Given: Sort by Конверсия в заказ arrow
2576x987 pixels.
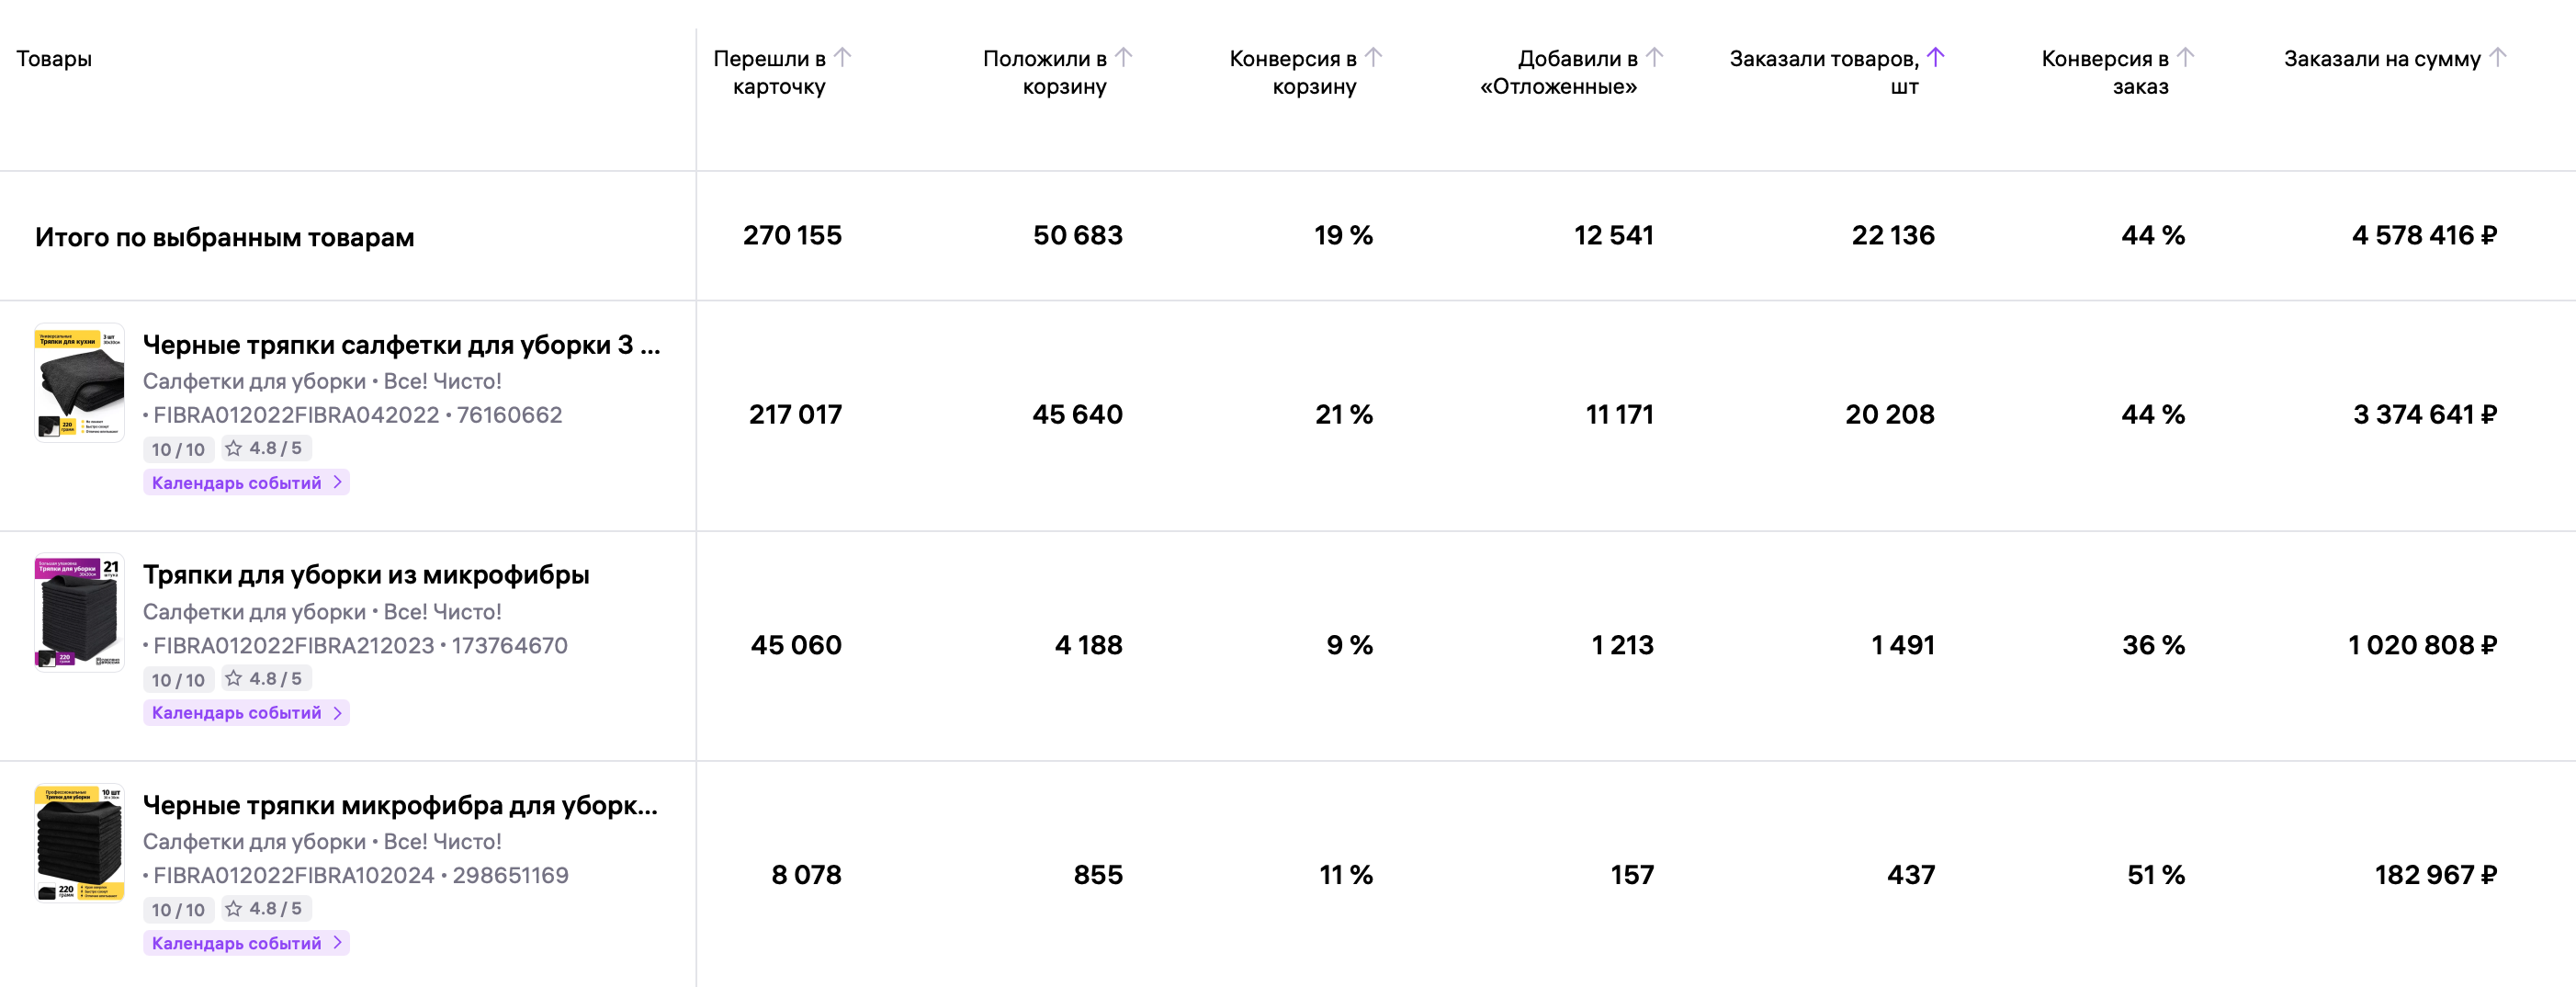Looking at the screenshot, I should pyautogui.click(x=2186, y=57).
